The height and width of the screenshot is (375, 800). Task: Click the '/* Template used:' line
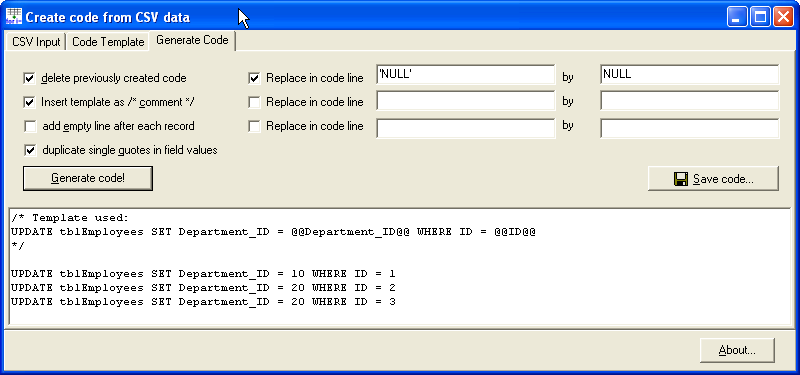pos(70,218)
